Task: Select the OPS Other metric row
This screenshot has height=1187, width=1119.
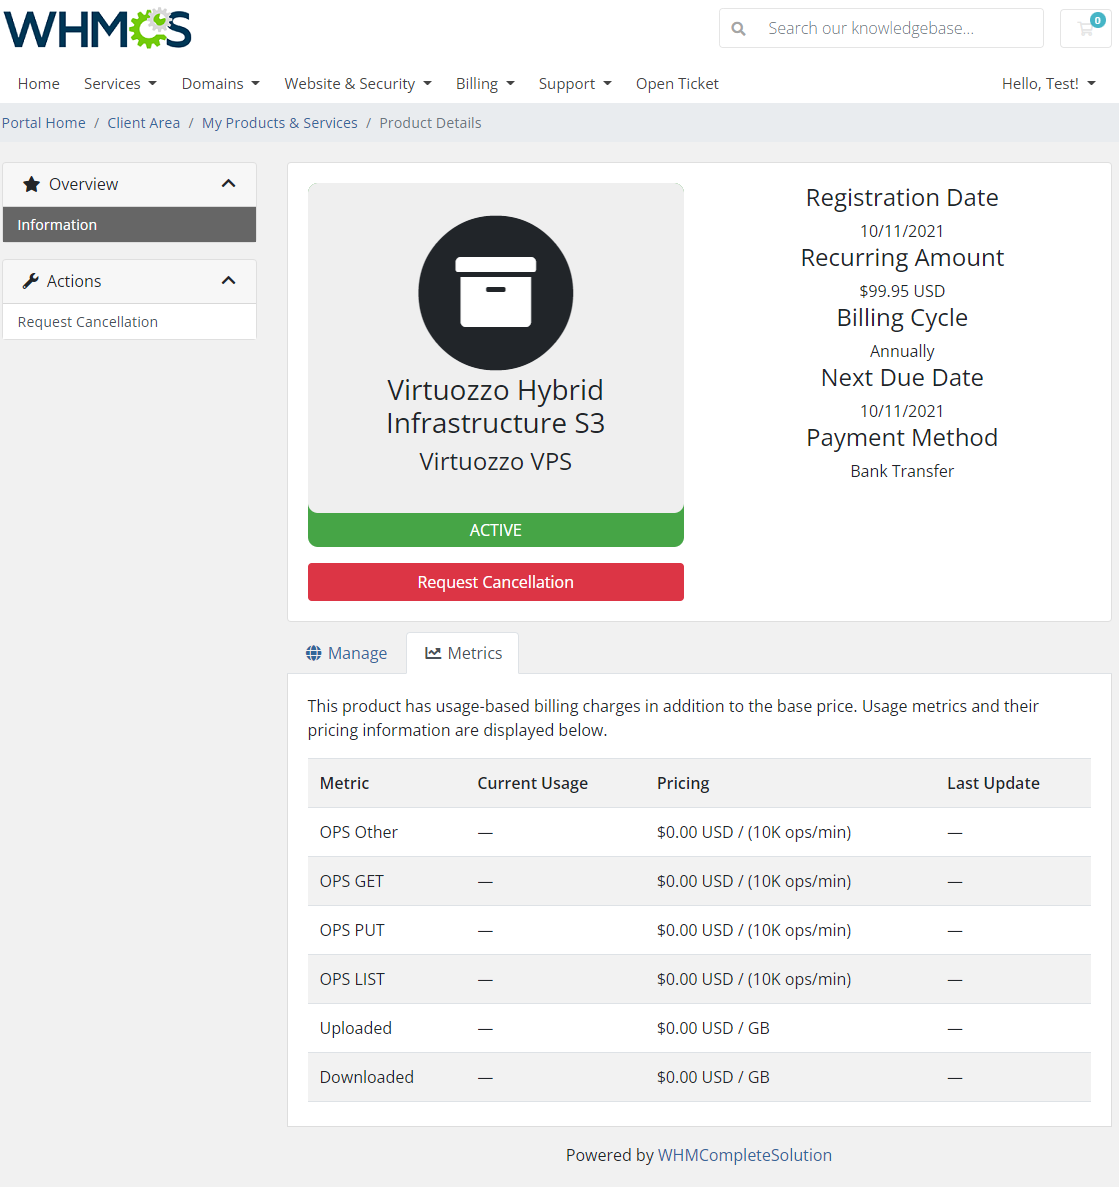Action: click(700, 832)
